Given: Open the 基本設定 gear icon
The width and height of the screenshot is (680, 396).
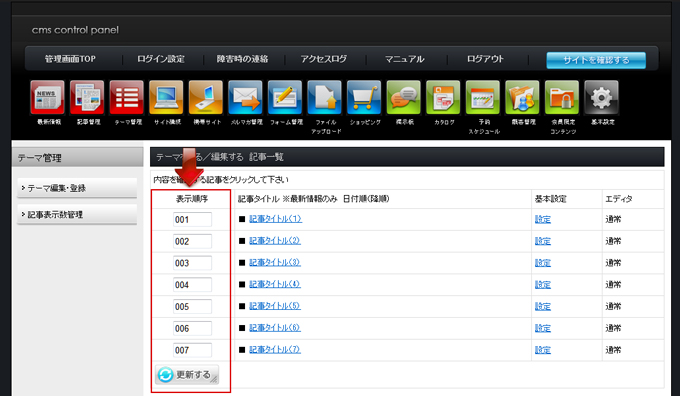Looking at the screenshot, I should [x=602, y=97].
